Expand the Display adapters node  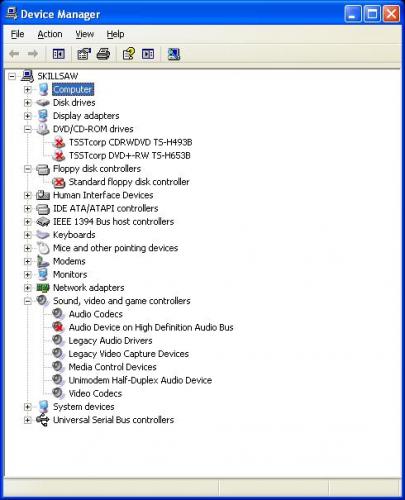28,116
